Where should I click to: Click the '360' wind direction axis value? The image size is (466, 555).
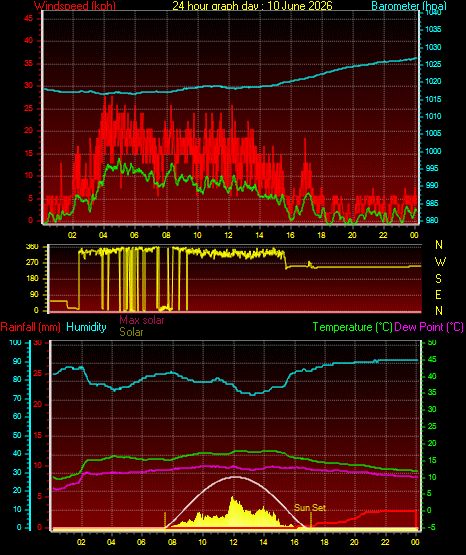pyautogui.click(x=32, y=247)
